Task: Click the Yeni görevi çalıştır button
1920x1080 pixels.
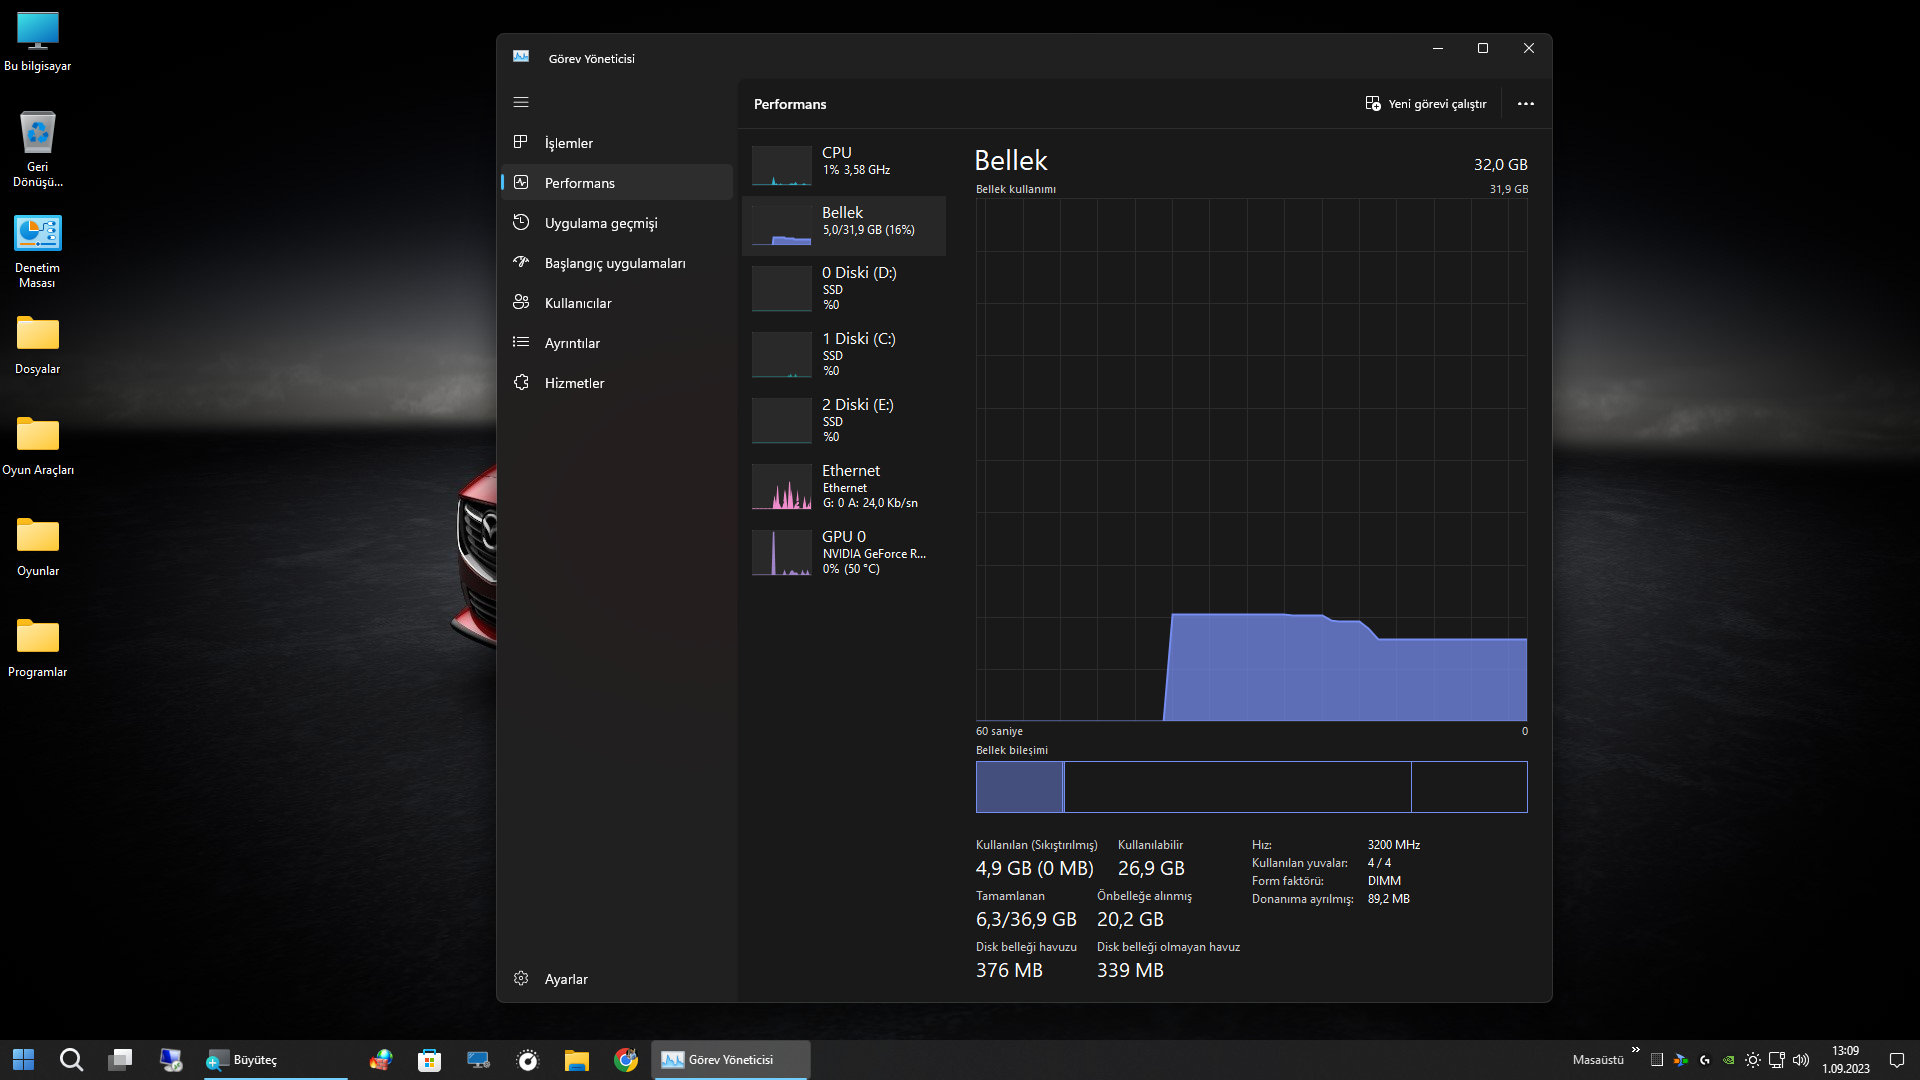Action: [1425, 104]
